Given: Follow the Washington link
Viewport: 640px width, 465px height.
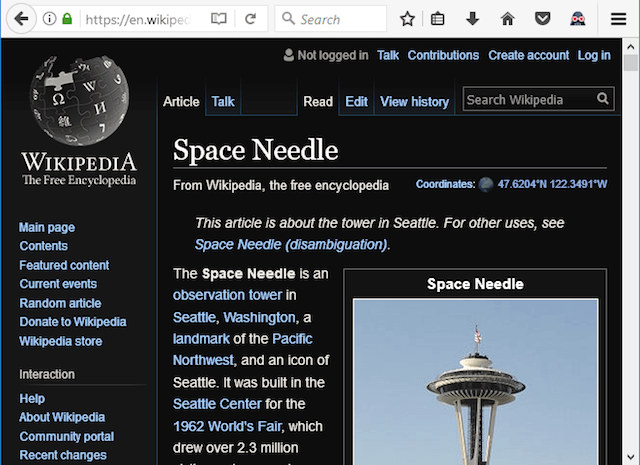Looking at the screenshot, I should 260,317.
